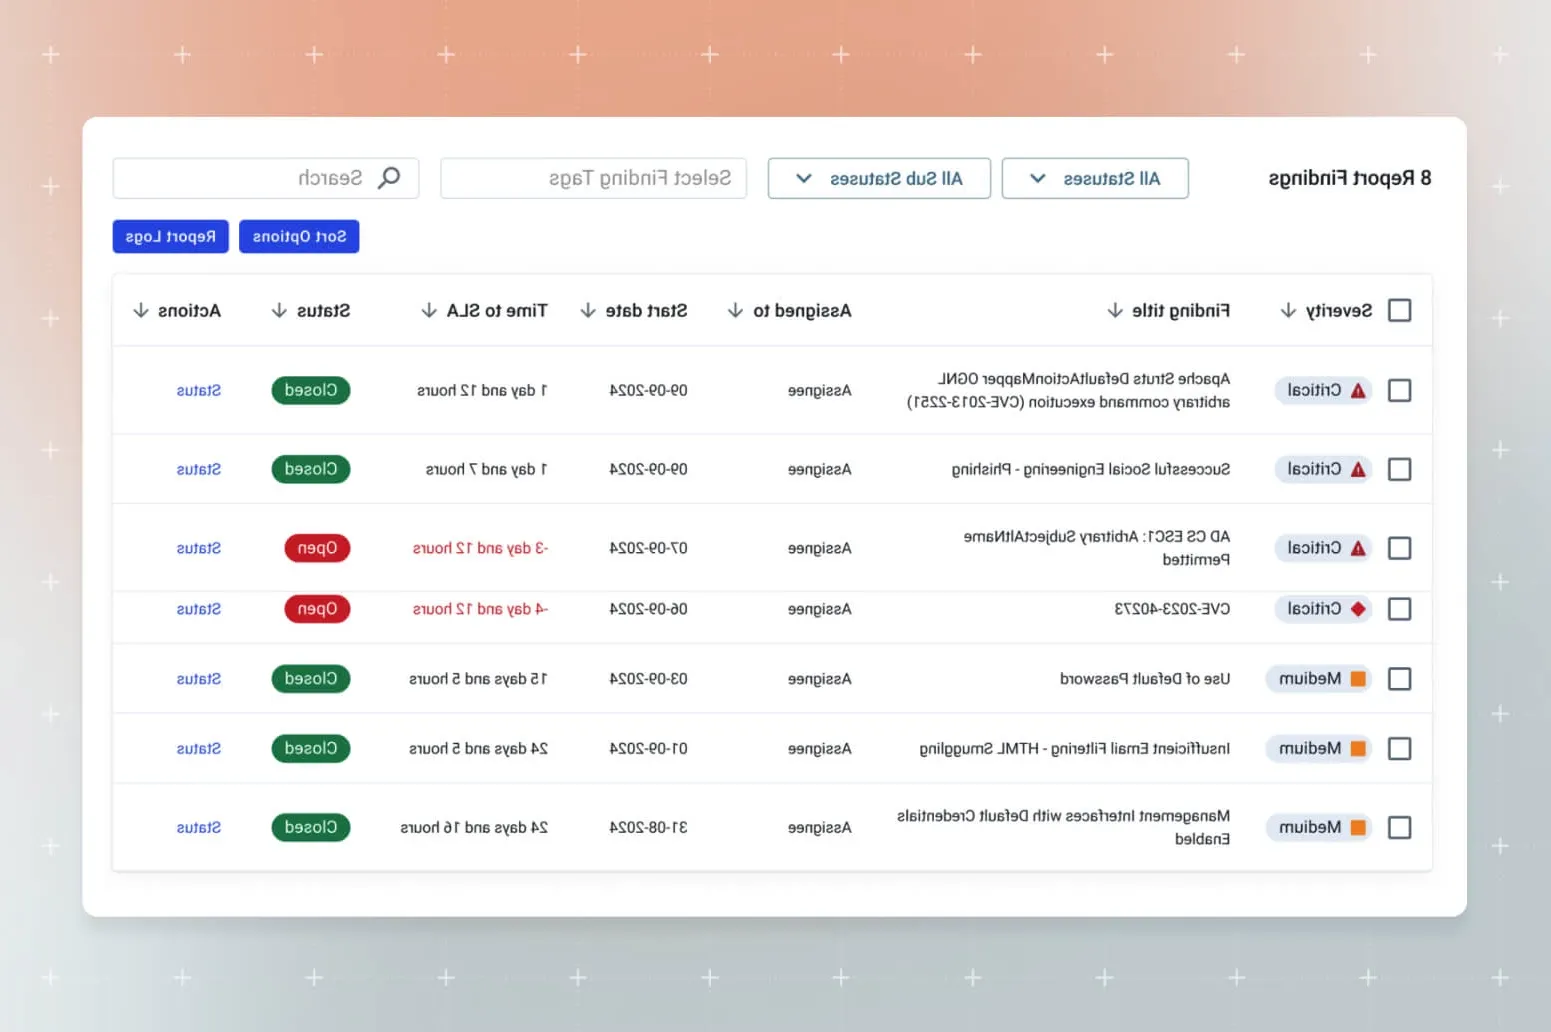
Task: Click the red diamond icon on CVE-2023-40273 row
Action: (x=1358, y=609)
